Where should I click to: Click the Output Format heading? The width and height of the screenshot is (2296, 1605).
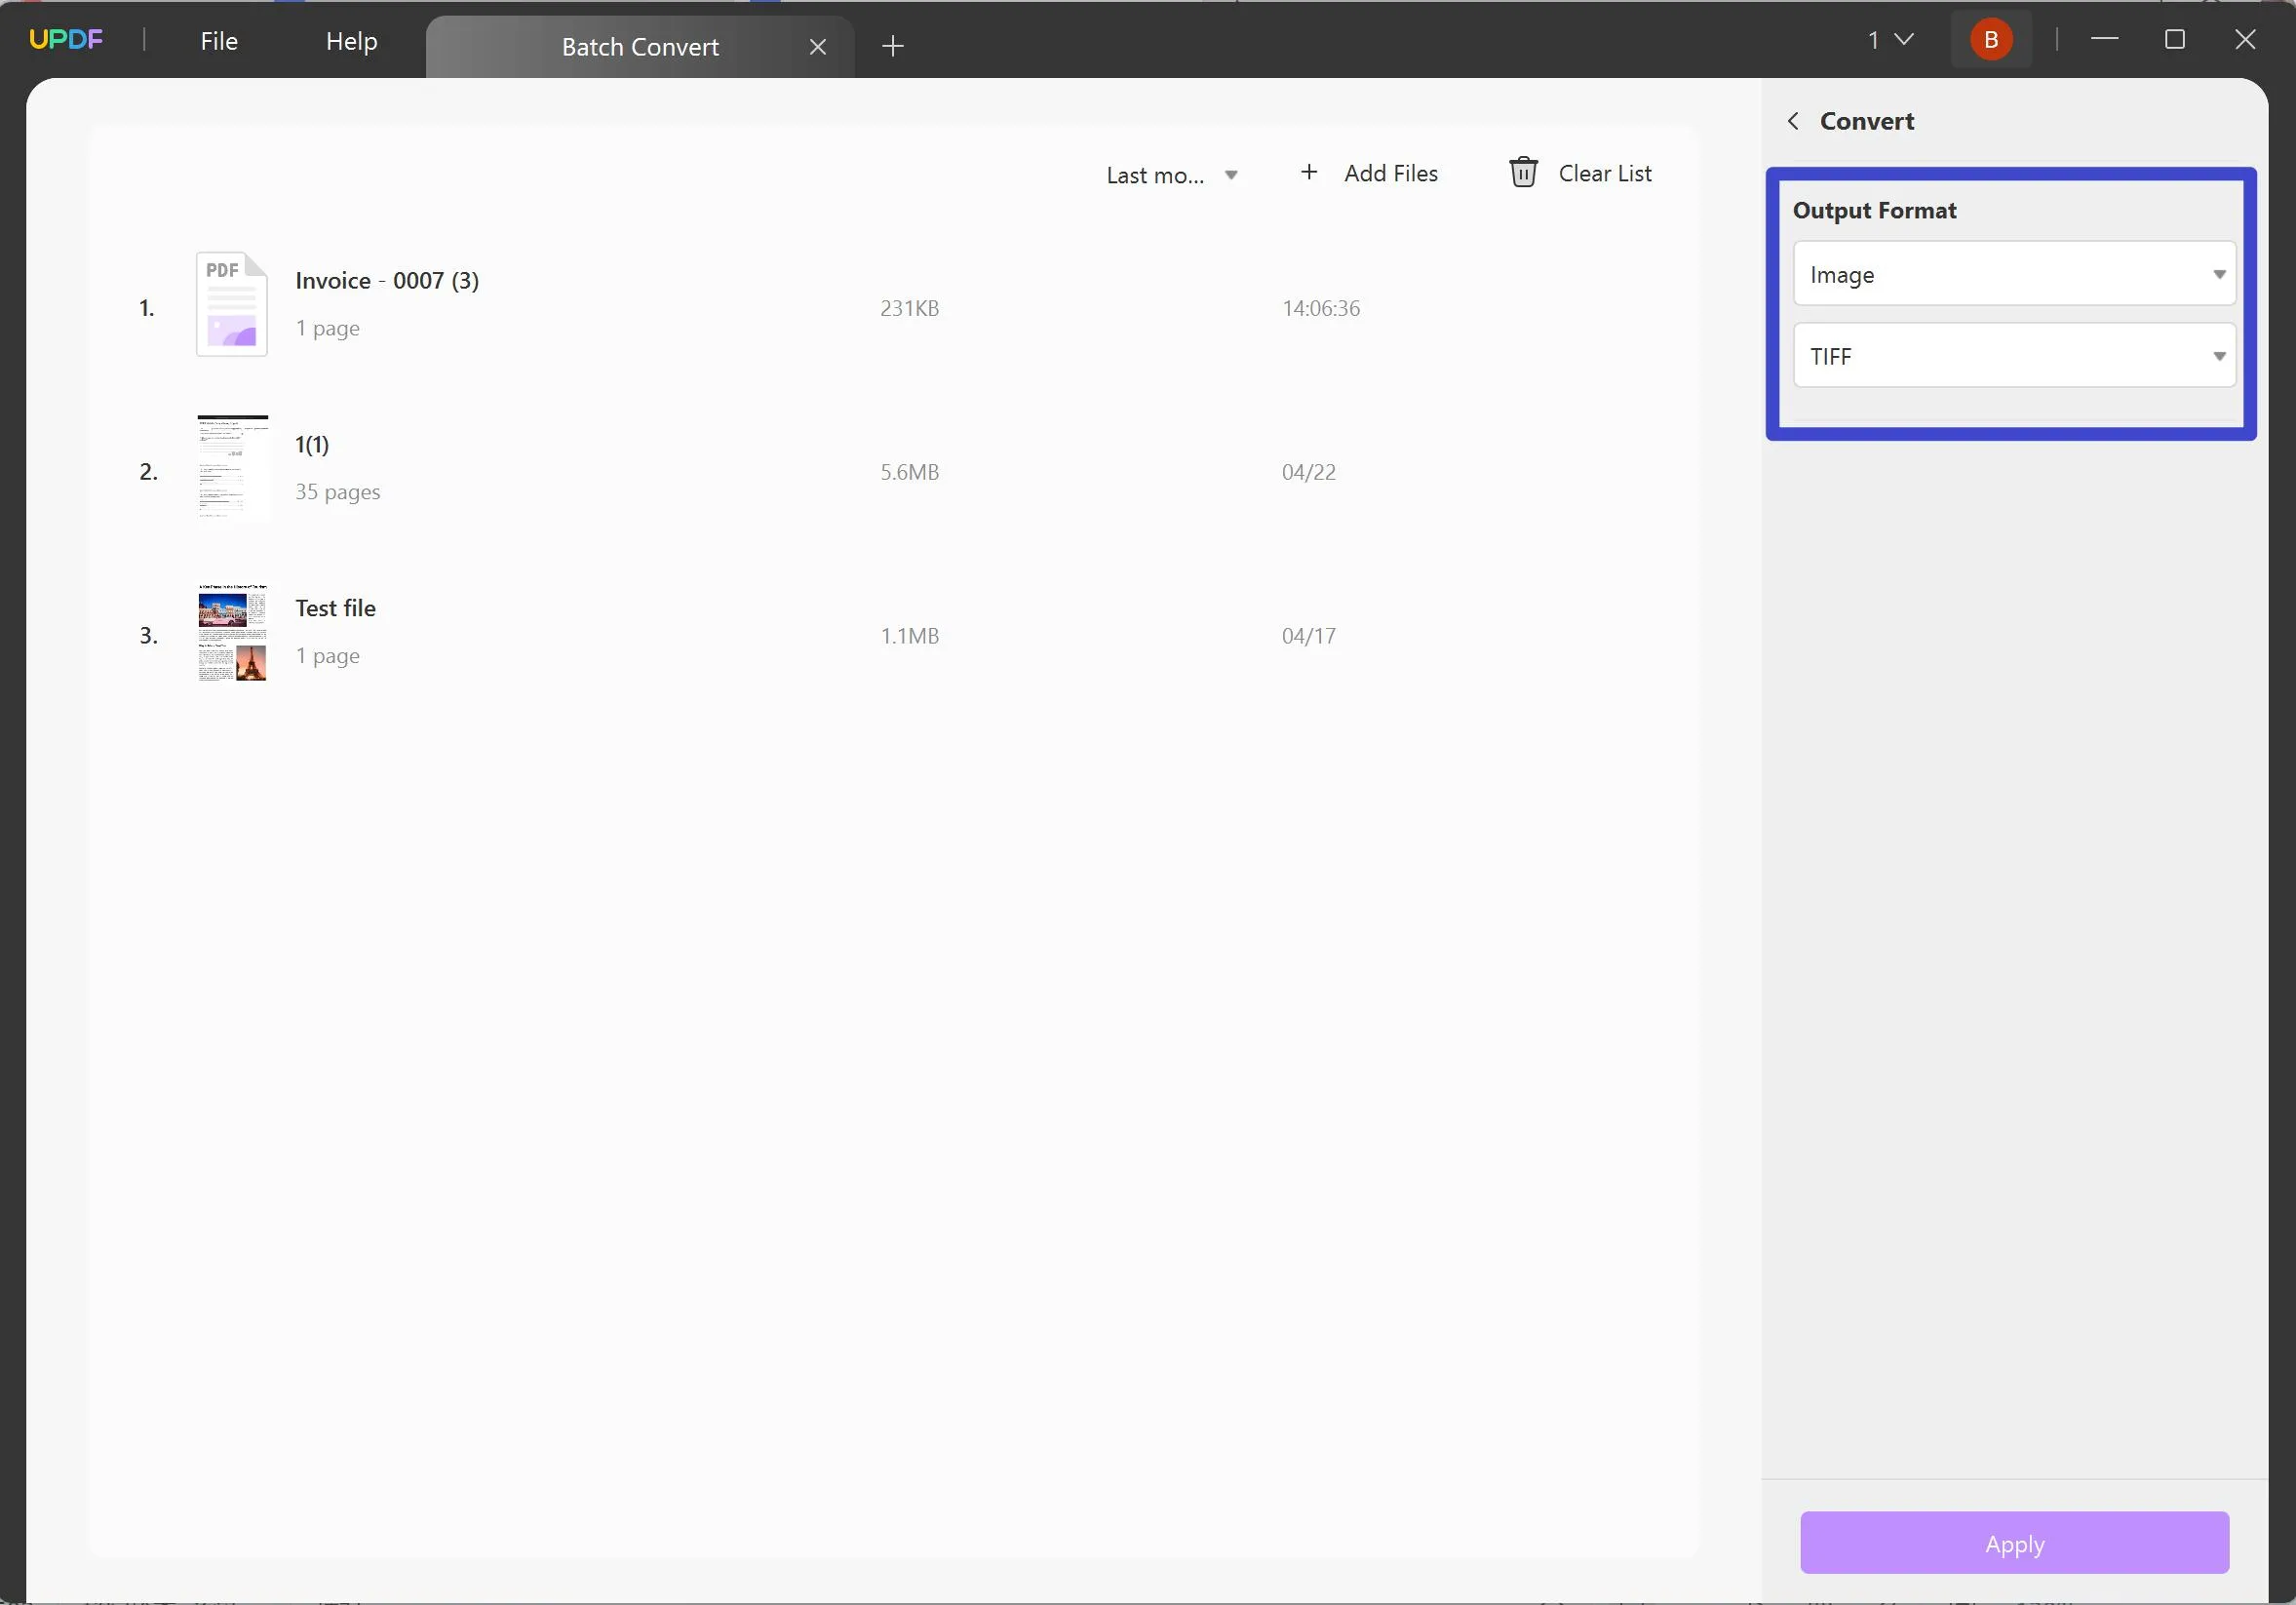[x=1874, y=210]
